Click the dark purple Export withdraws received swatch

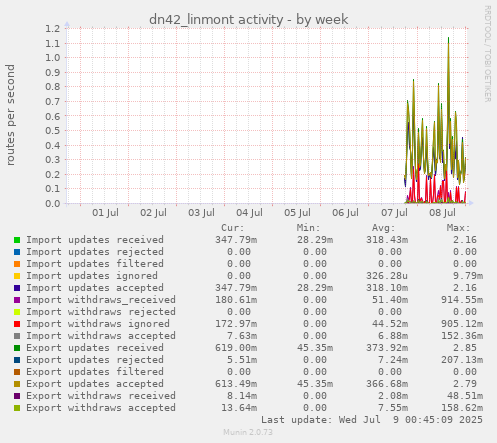[17, 396]
